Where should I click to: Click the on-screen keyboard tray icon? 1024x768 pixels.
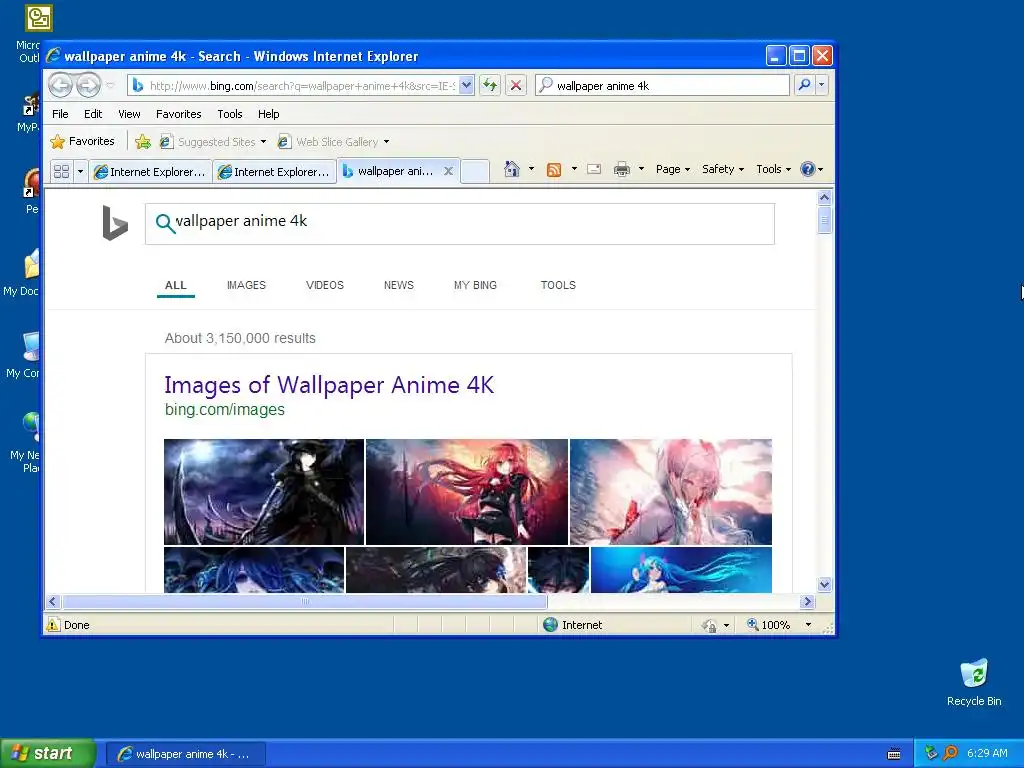point(894,754)
